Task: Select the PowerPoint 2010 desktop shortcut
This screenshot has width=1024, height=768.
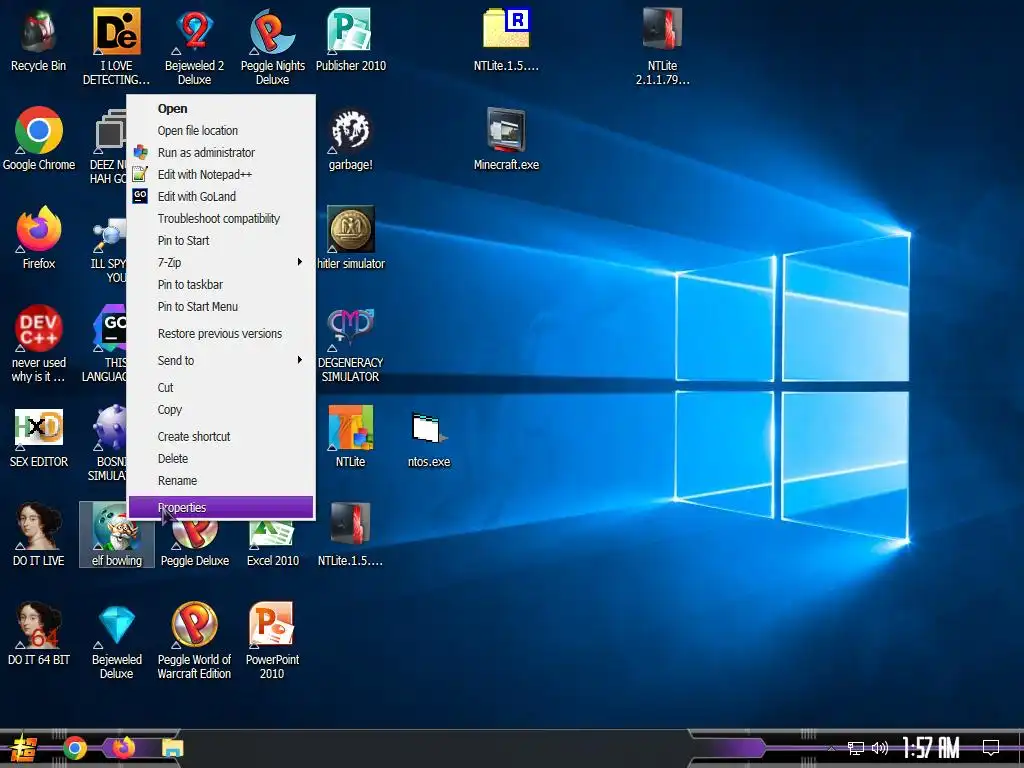Action: (x=272, y=640)
